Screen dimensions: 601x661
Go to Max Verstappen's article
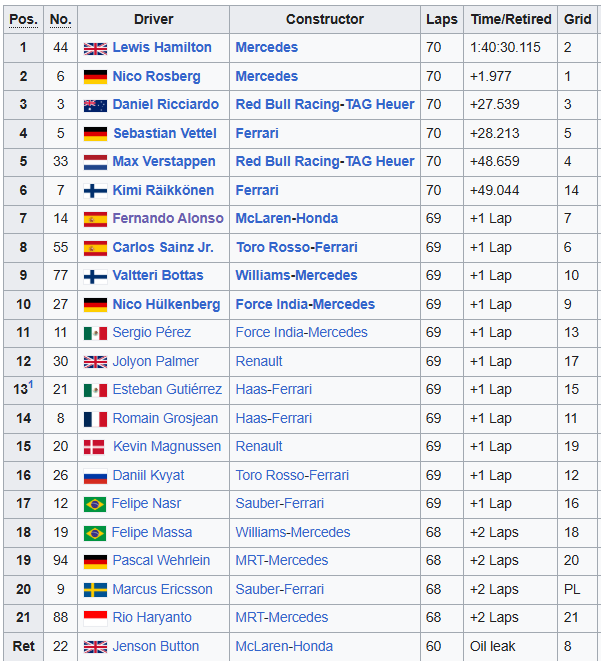tap(164, 161)
